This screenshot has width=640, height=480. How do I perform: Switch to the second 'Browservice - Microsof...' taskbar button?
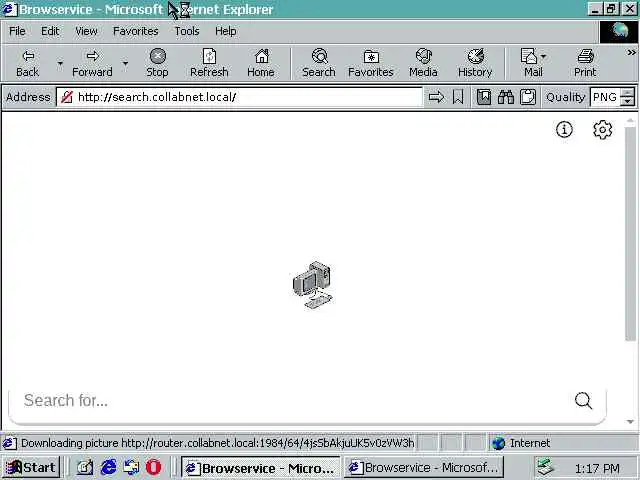(x=424, y=467)
